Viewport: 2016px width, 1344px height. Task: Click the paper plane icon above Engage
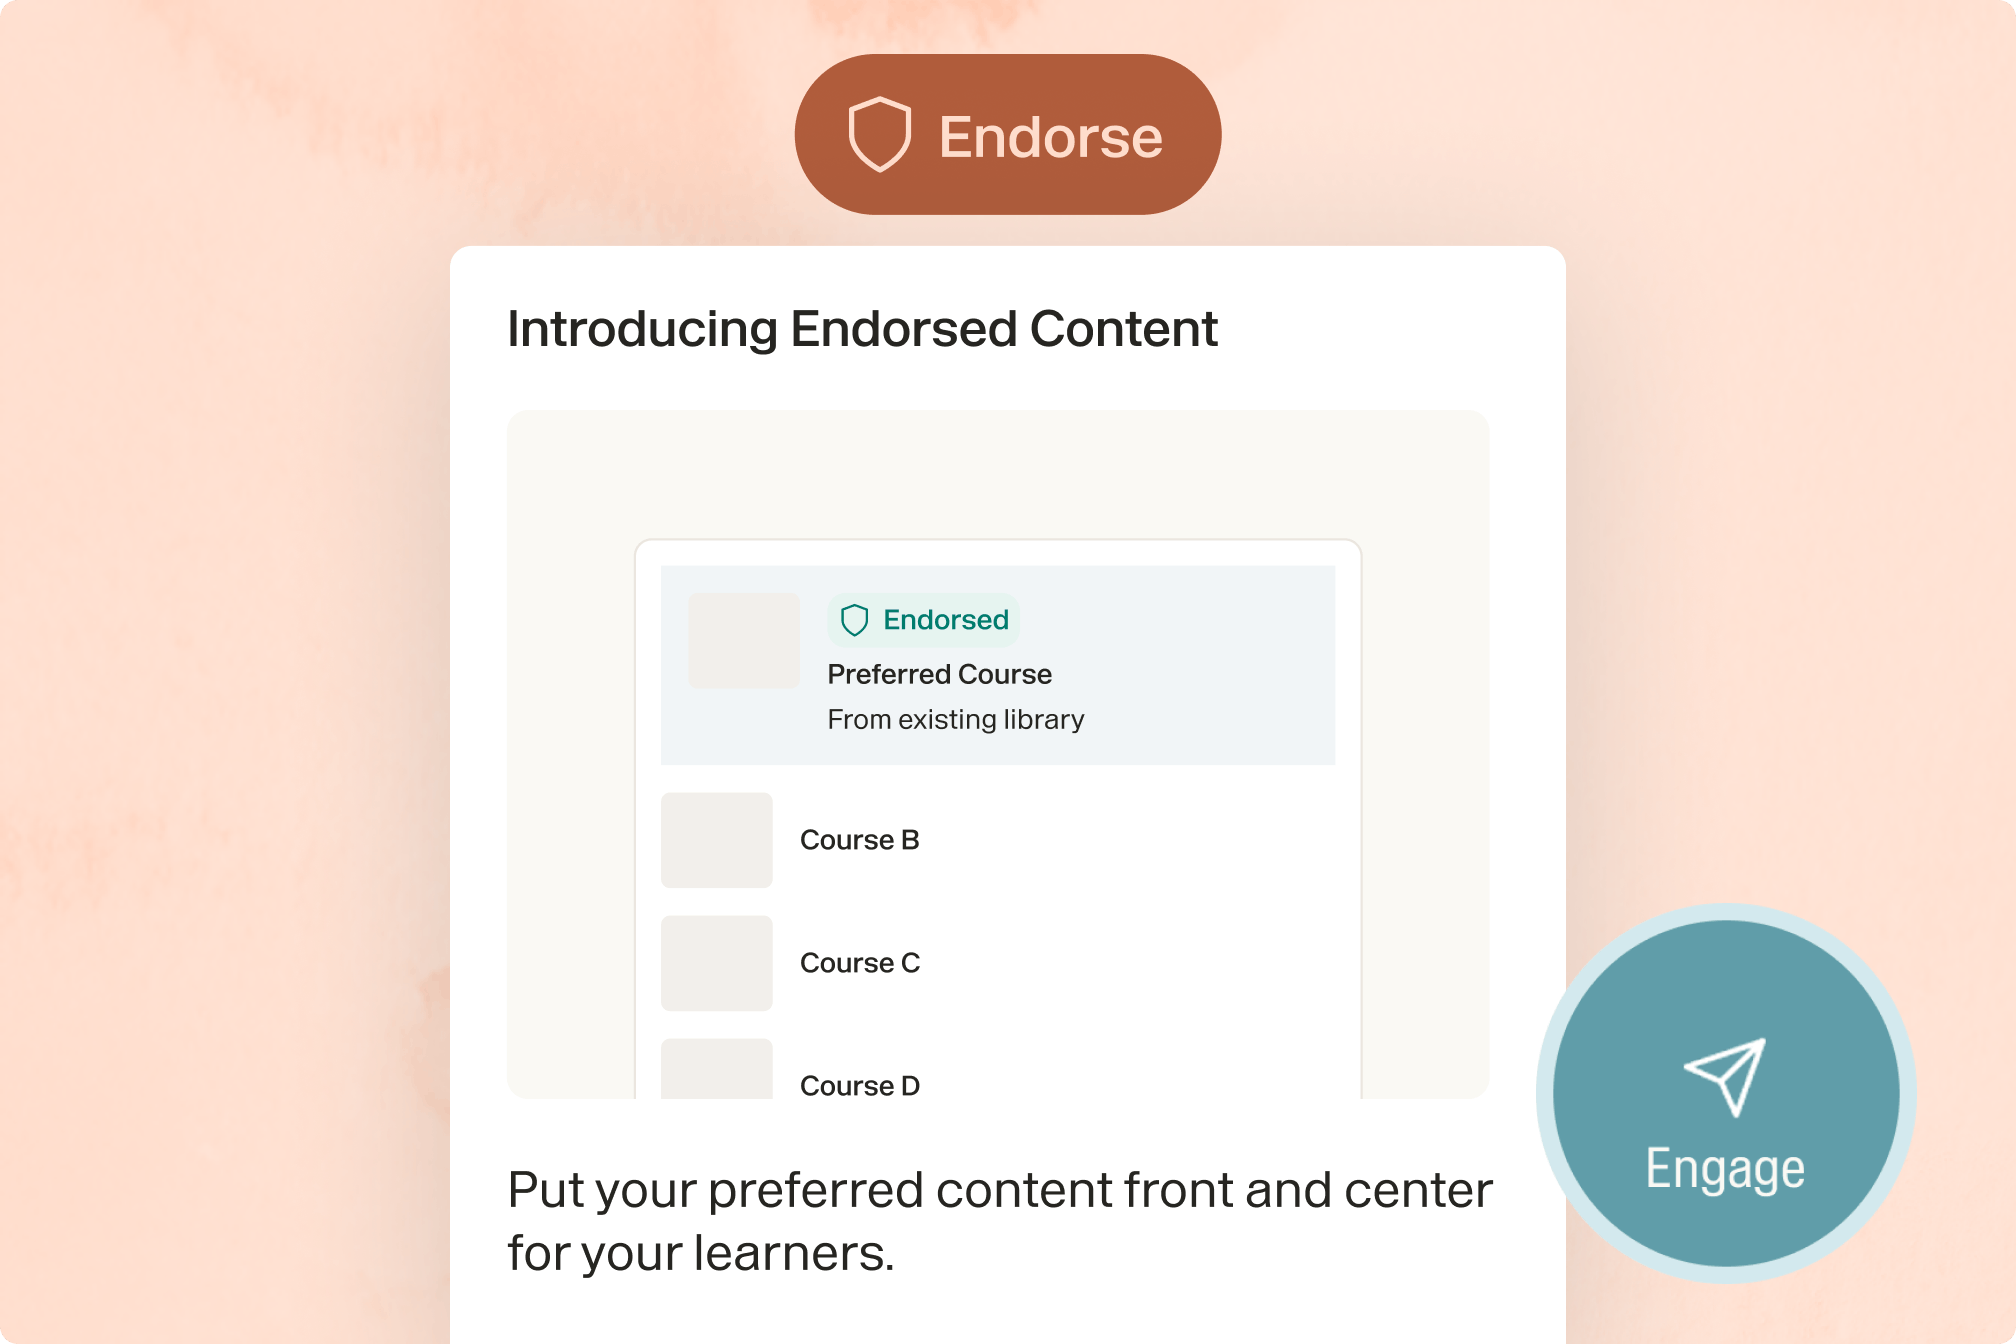coord(1725,1075)
